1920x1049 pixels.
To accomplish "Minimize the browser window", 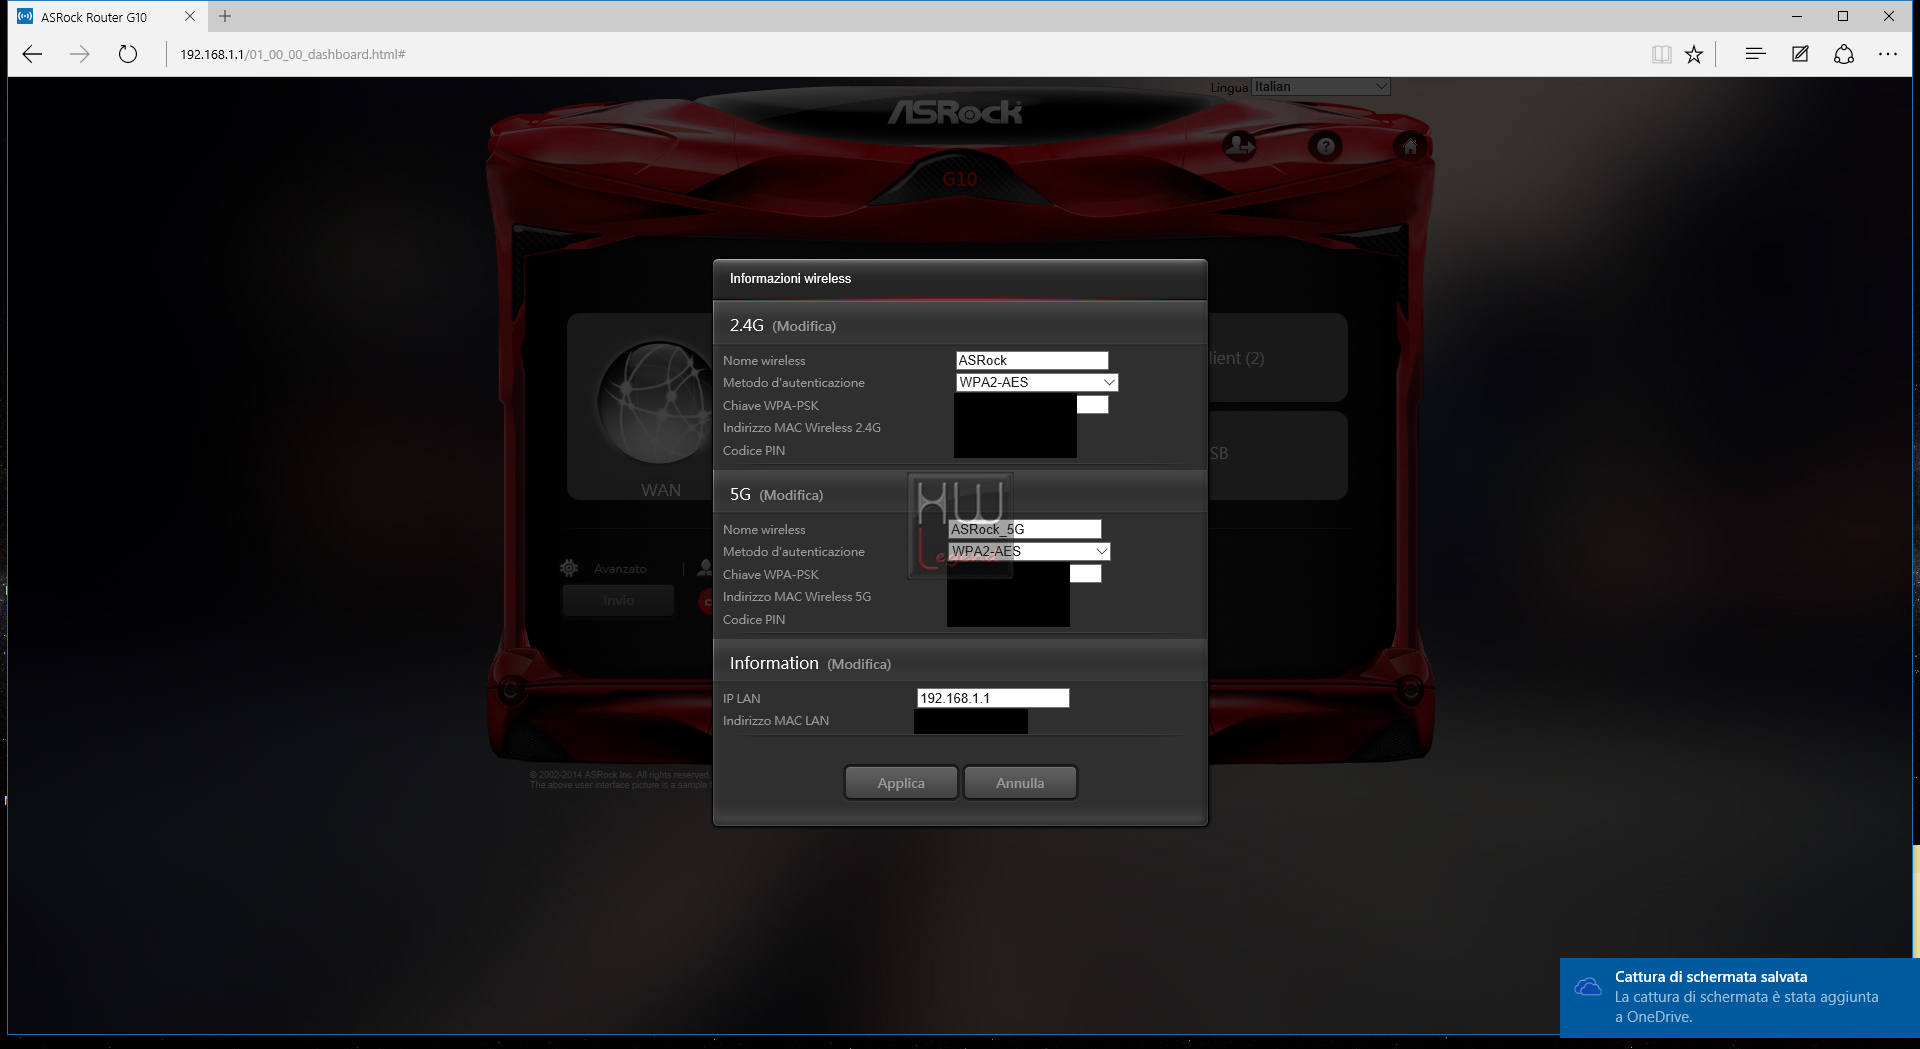I will pos(1797,16).
